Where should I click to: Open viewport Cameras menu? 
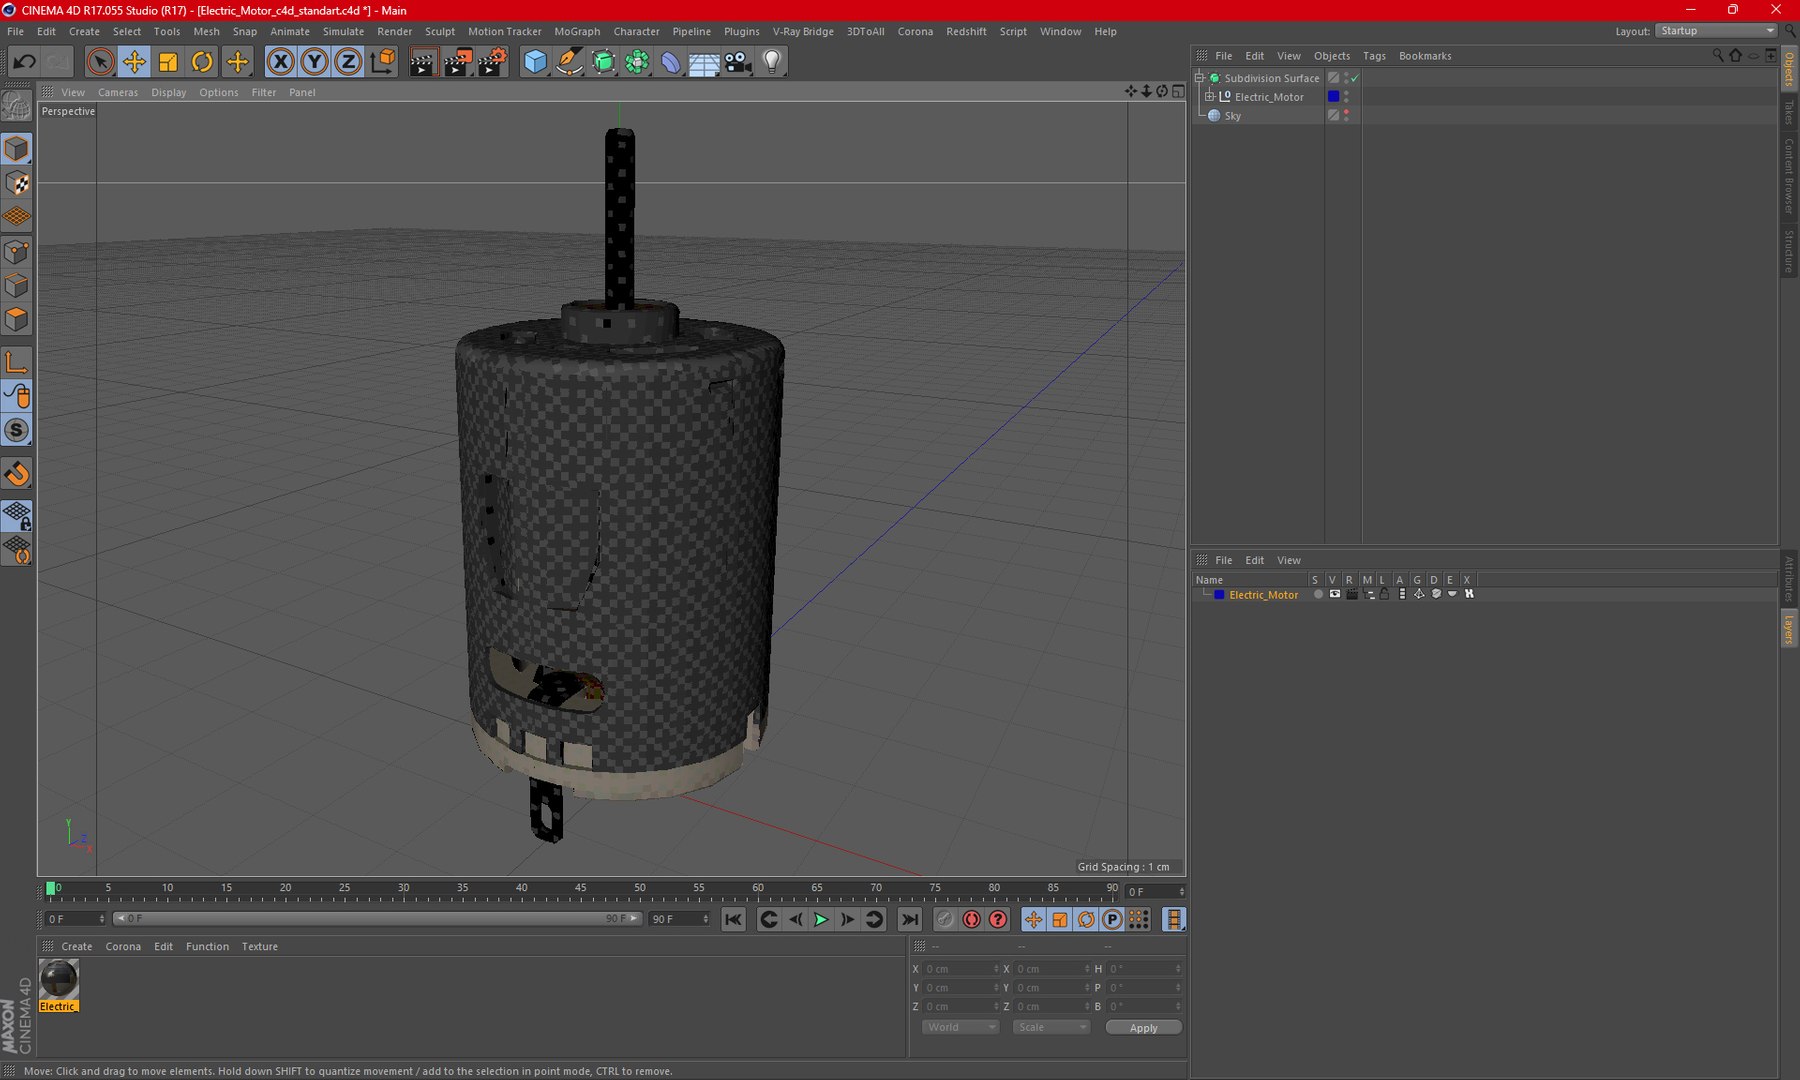pos(118,92)
